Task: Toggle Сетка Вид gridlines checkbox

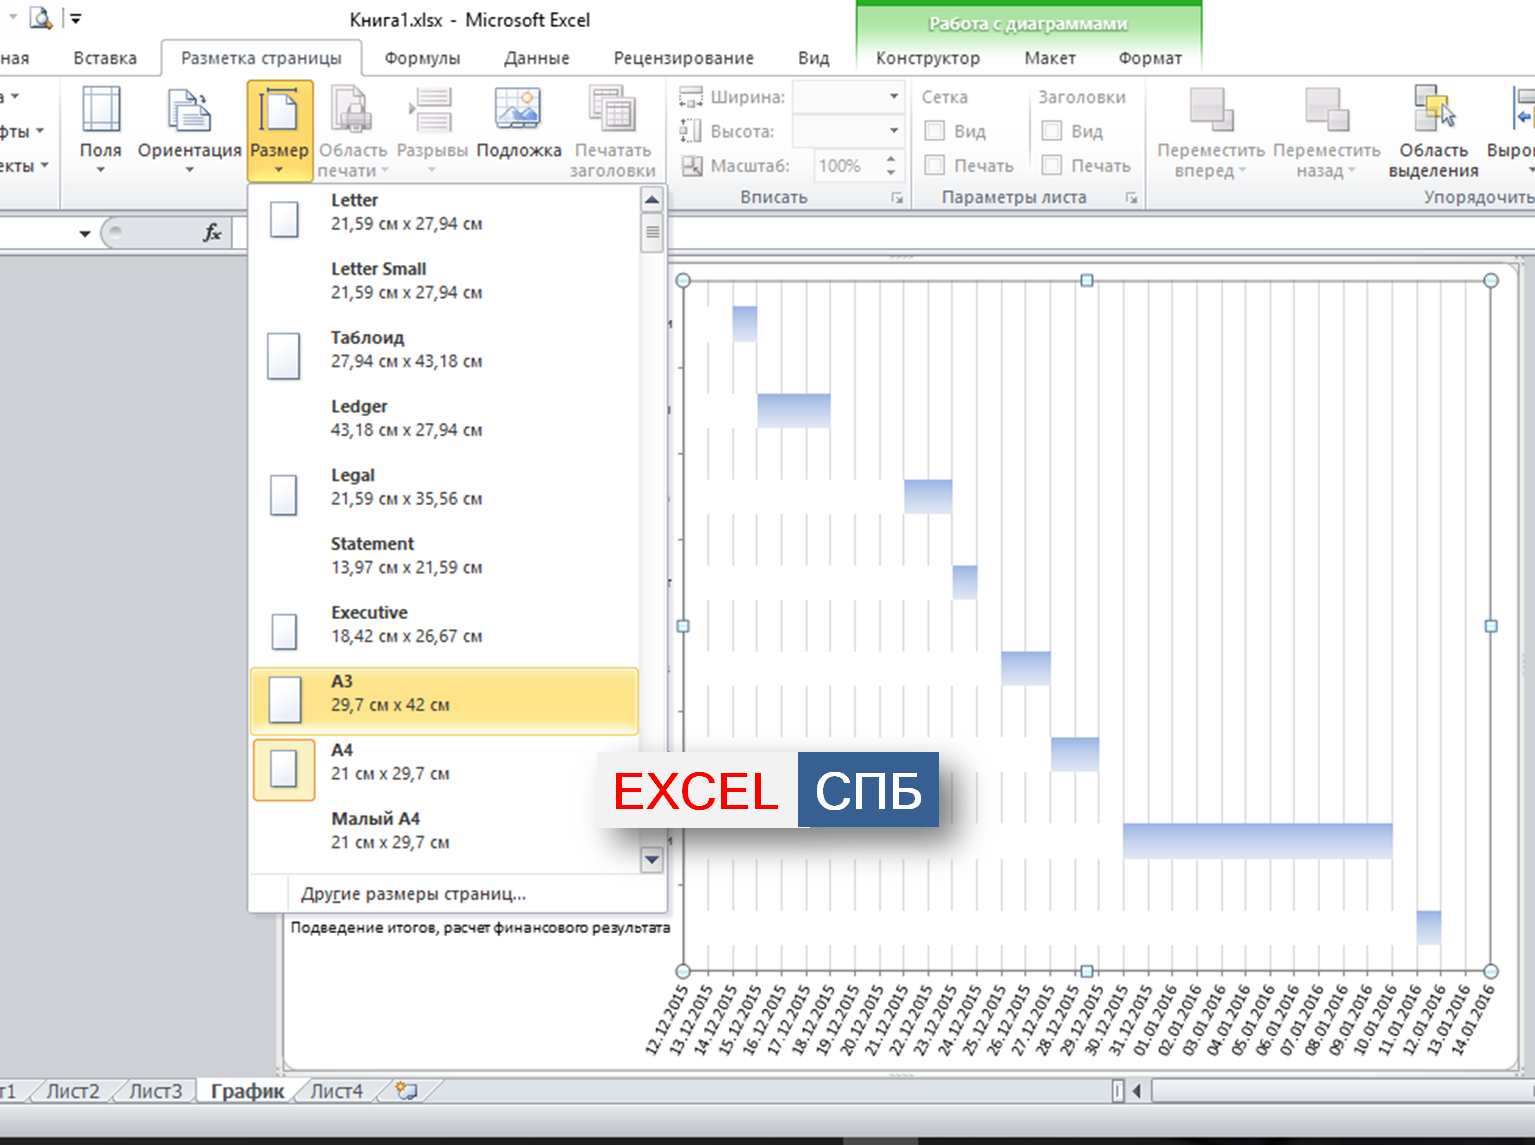Action: point(935,131)
